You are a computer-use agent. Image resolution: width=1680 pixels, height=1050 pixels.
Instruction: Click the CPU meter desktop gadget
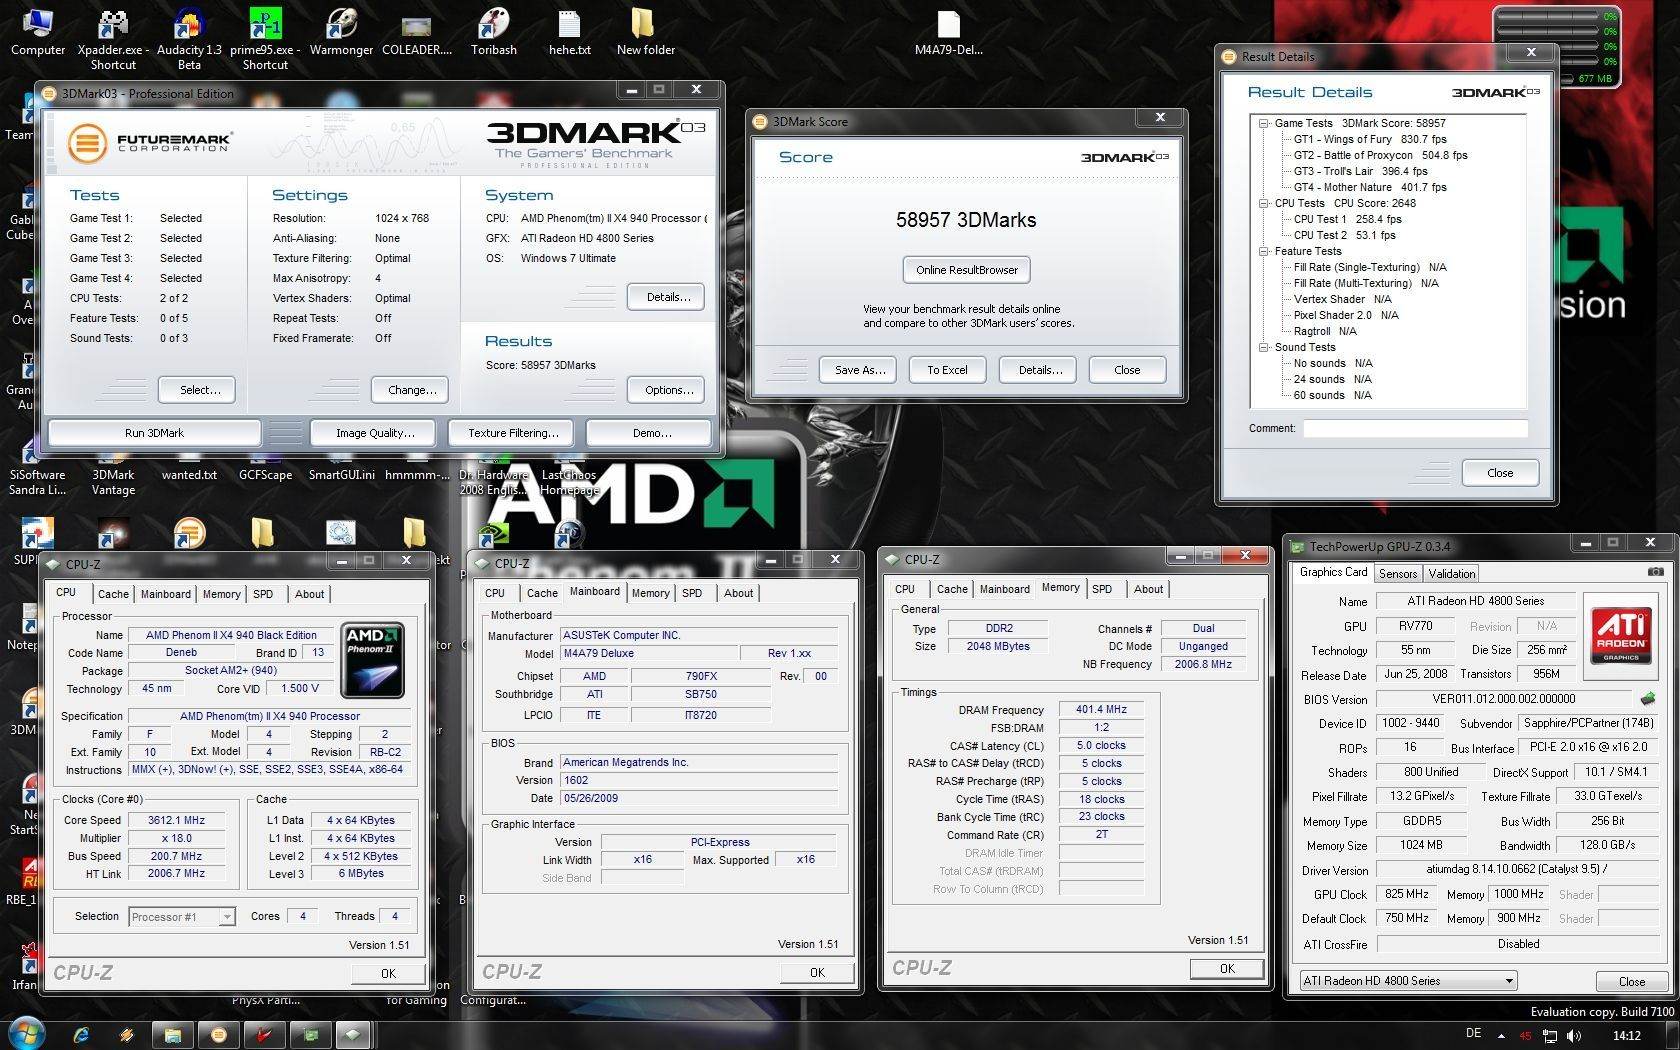pos(1556,46)
